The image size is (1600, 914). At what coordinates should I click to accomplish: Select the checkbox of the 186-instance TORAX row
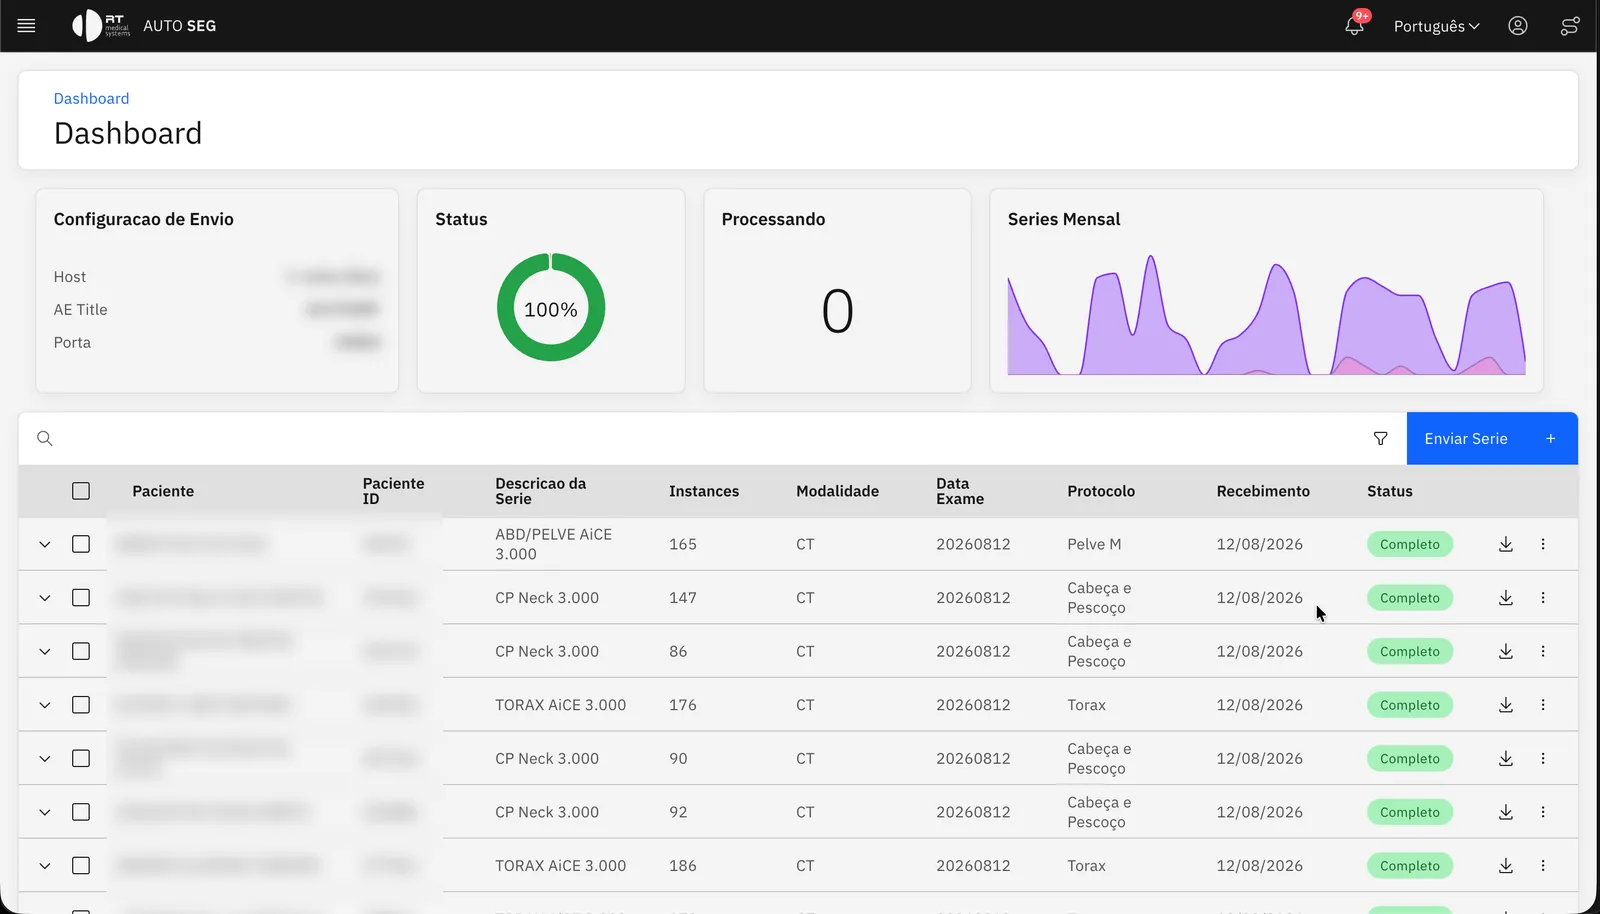pos(81,866)
